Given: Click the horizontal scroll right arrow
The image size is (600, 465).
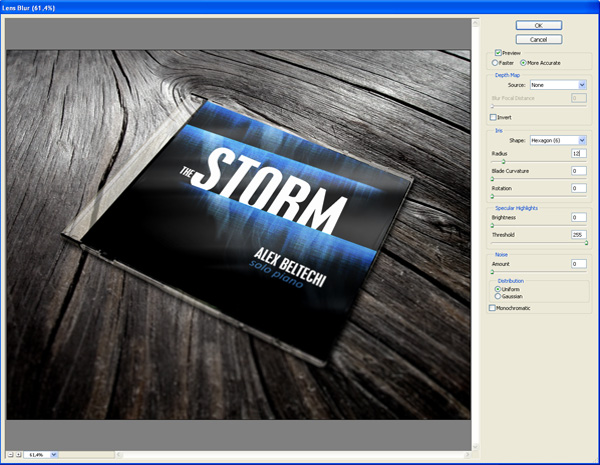Looking at the screenshot, I should (467, 455).
